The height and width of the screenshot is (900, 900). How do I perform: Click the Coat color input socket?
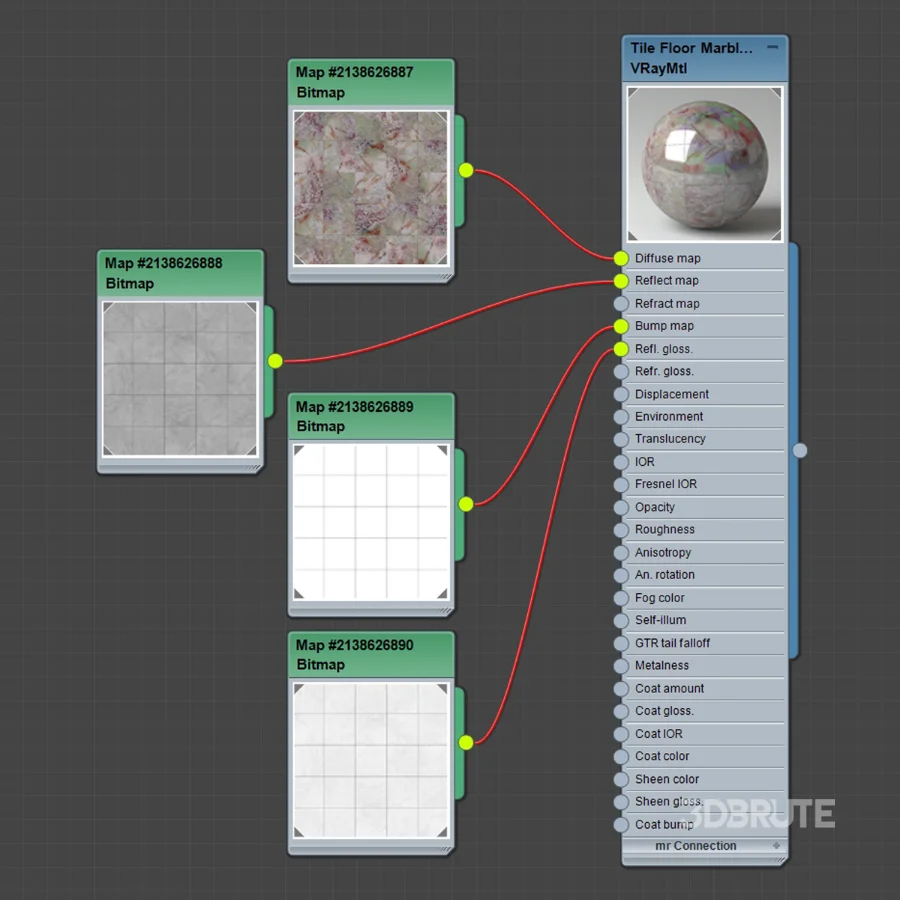pyautogui.click(x=620, y=757)
